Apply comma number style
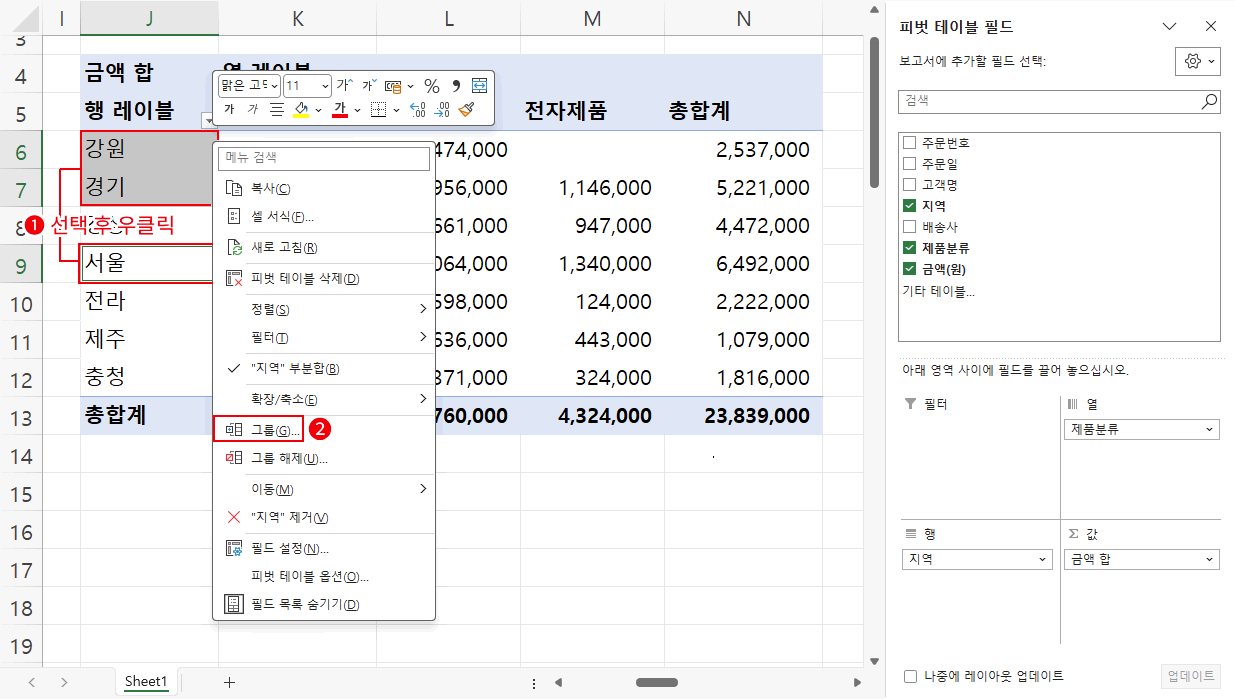This screenshot has width=1235, height=699. pos(454,87)
